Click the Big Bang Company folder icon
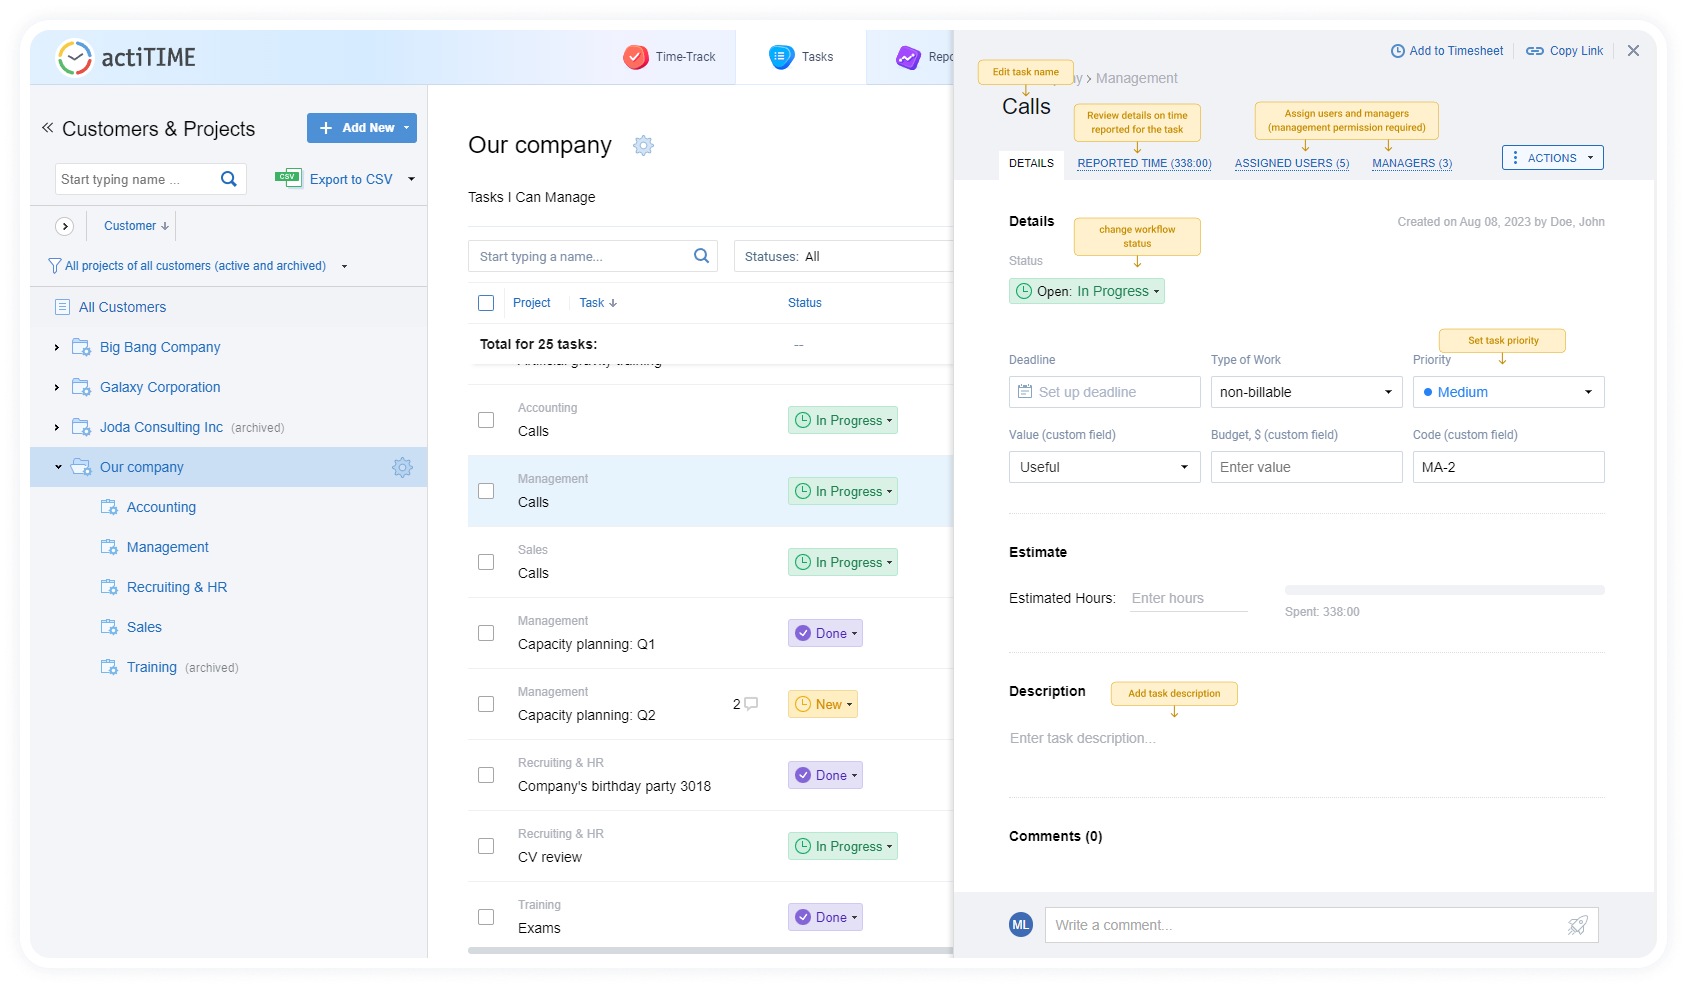 (x=81, y=347)
